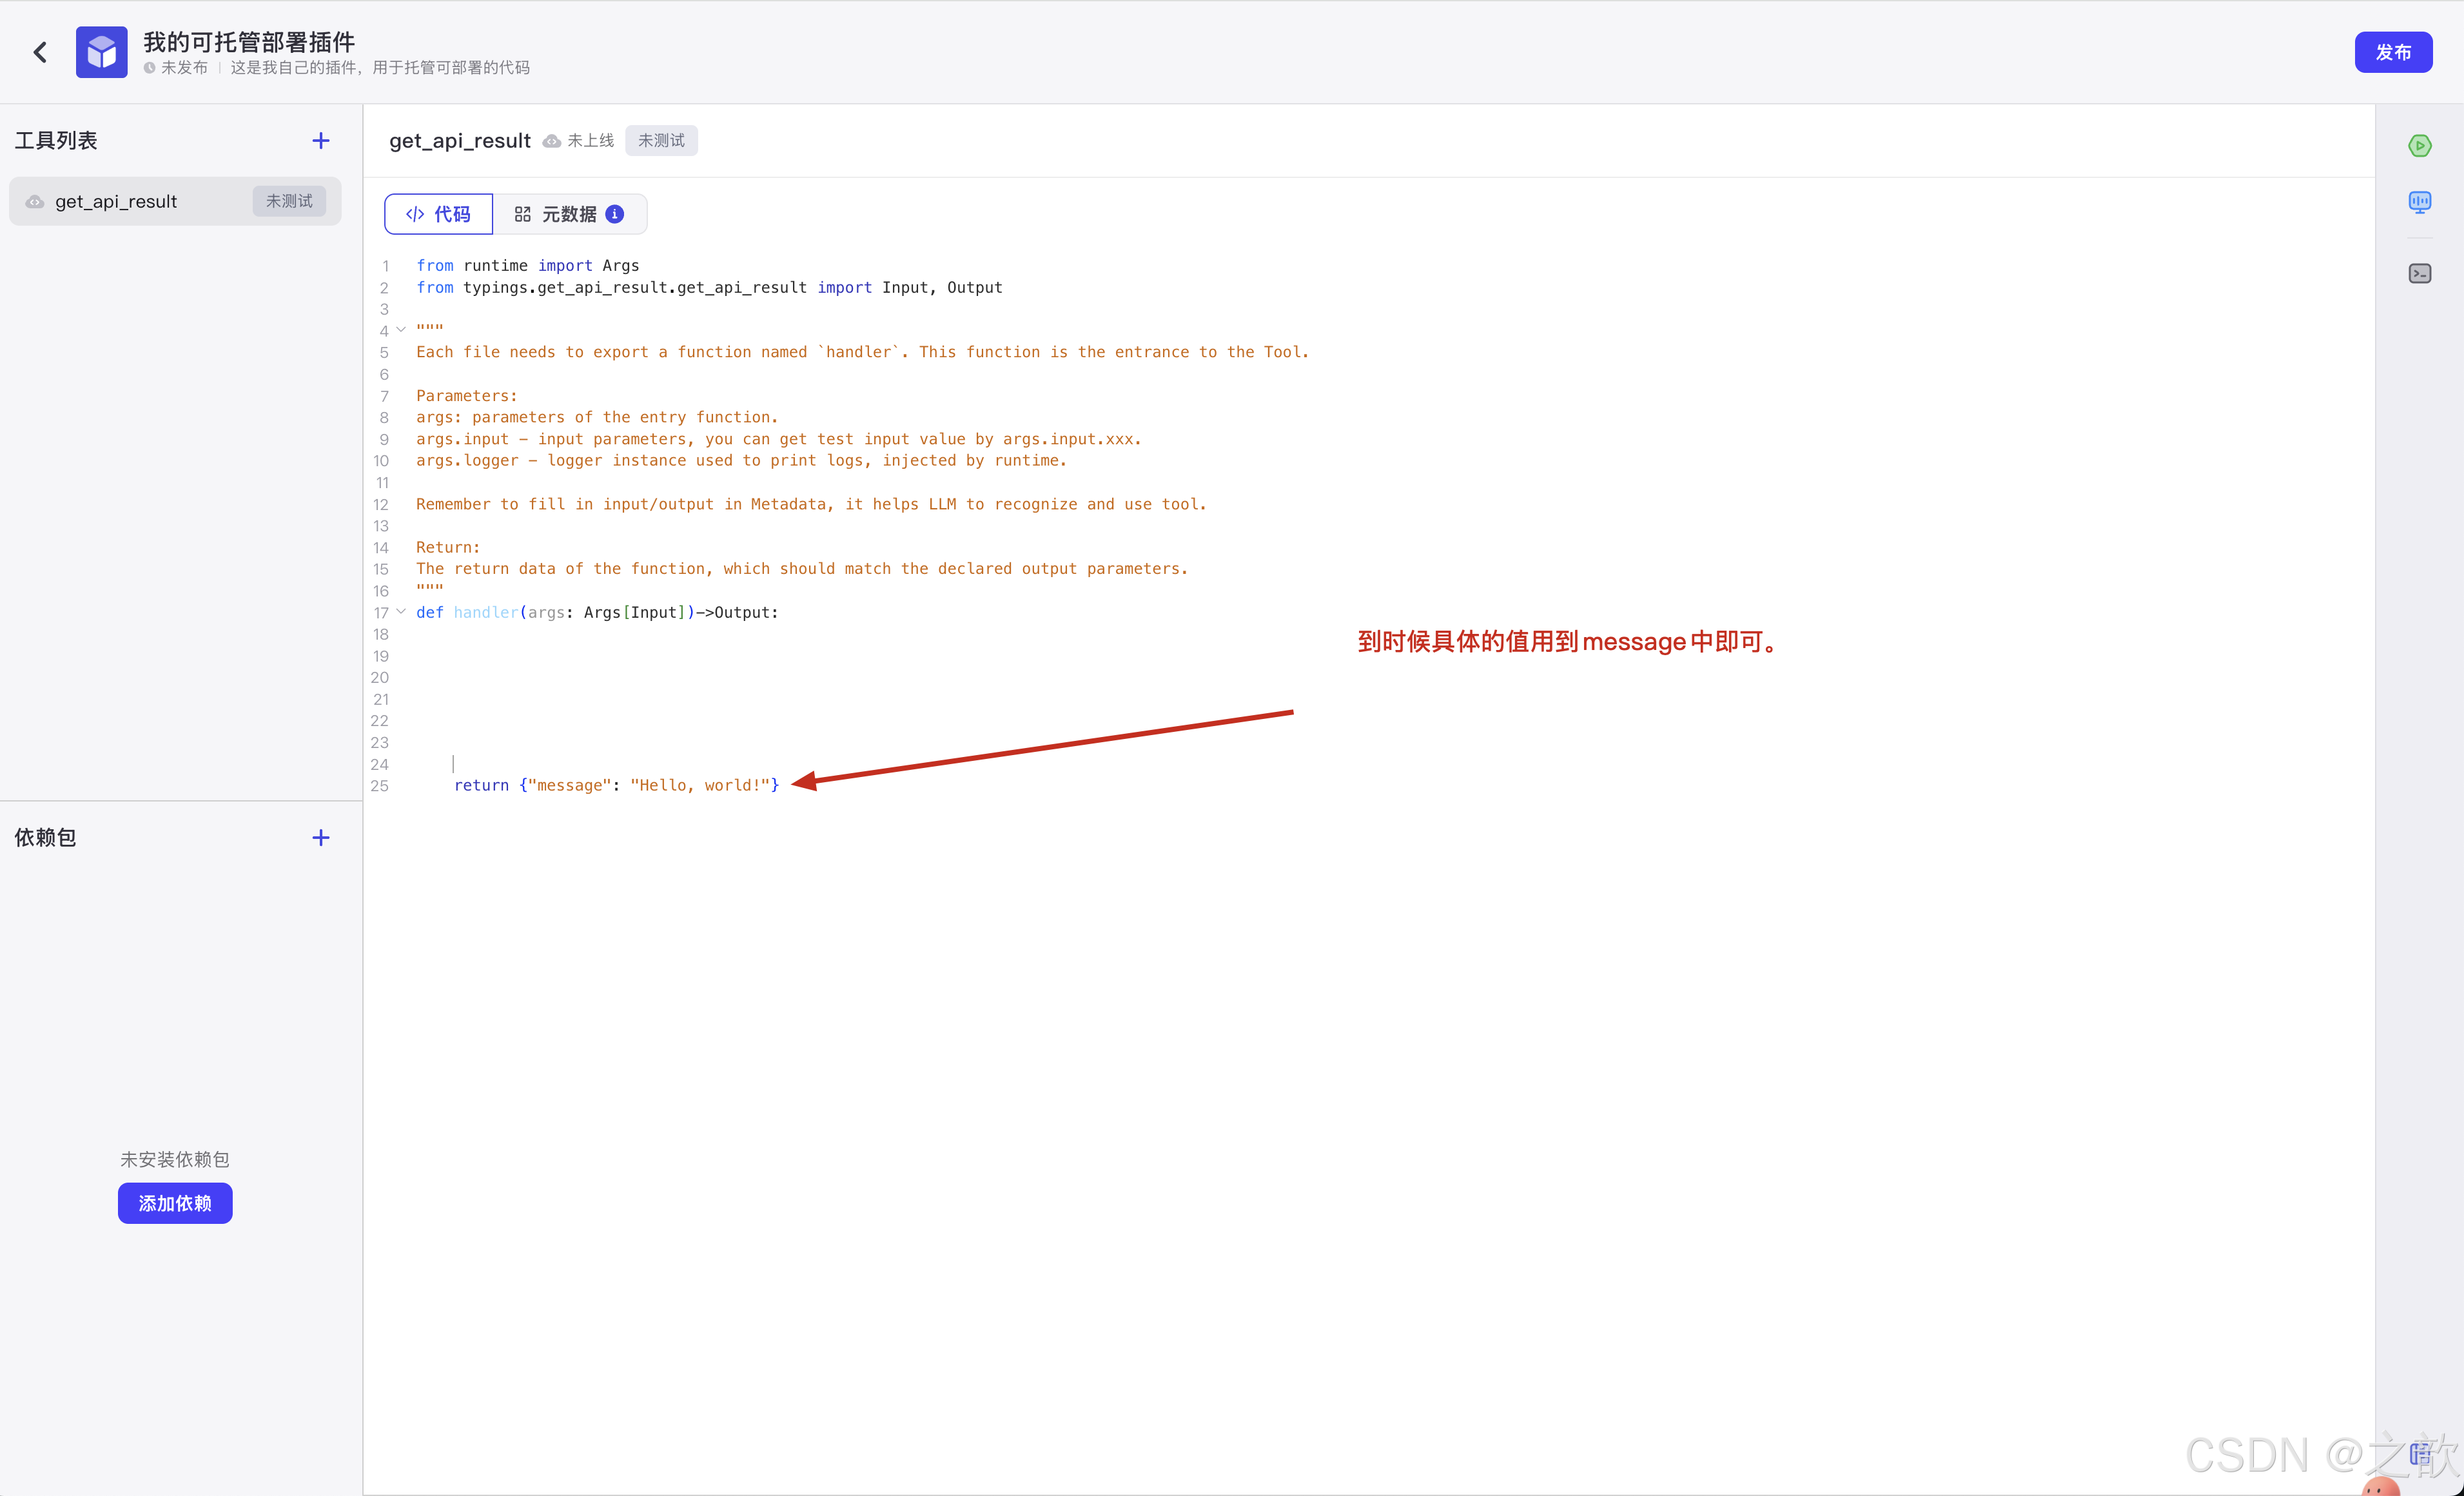Add a new tool with plus icon

(320, 141)
